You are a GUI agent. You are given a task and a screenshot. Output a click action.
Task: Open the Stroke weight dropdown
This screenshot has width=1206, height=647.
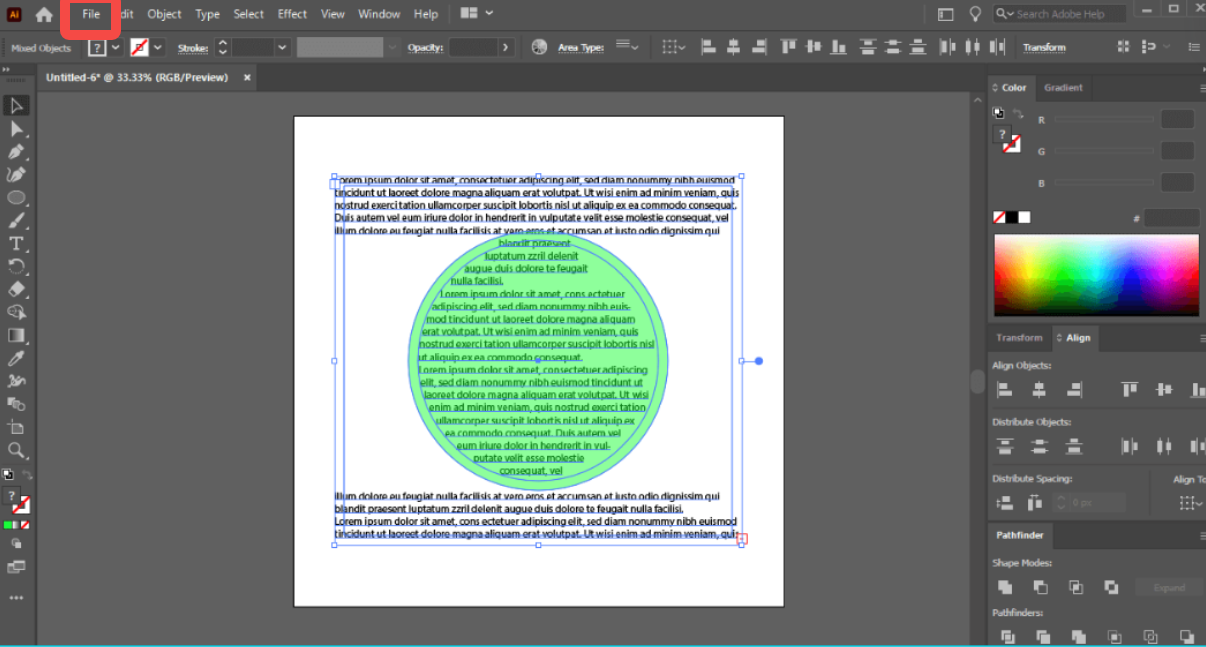coord(281,46)
